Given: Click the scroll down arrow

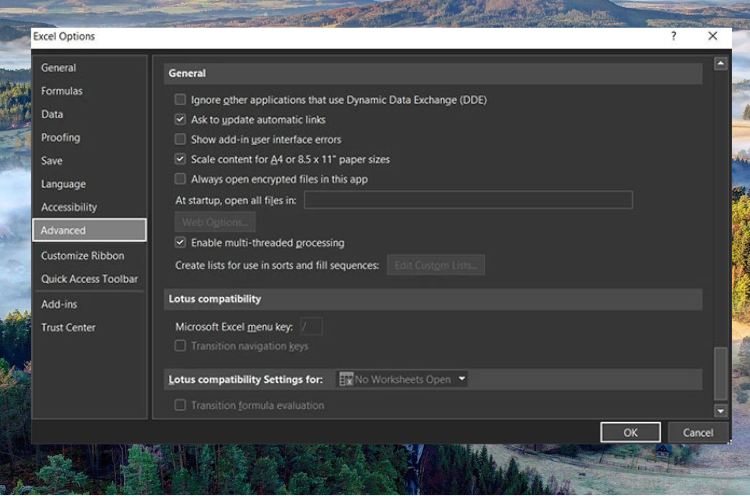Looking at the screenshot, I should (x=721, y=411).
